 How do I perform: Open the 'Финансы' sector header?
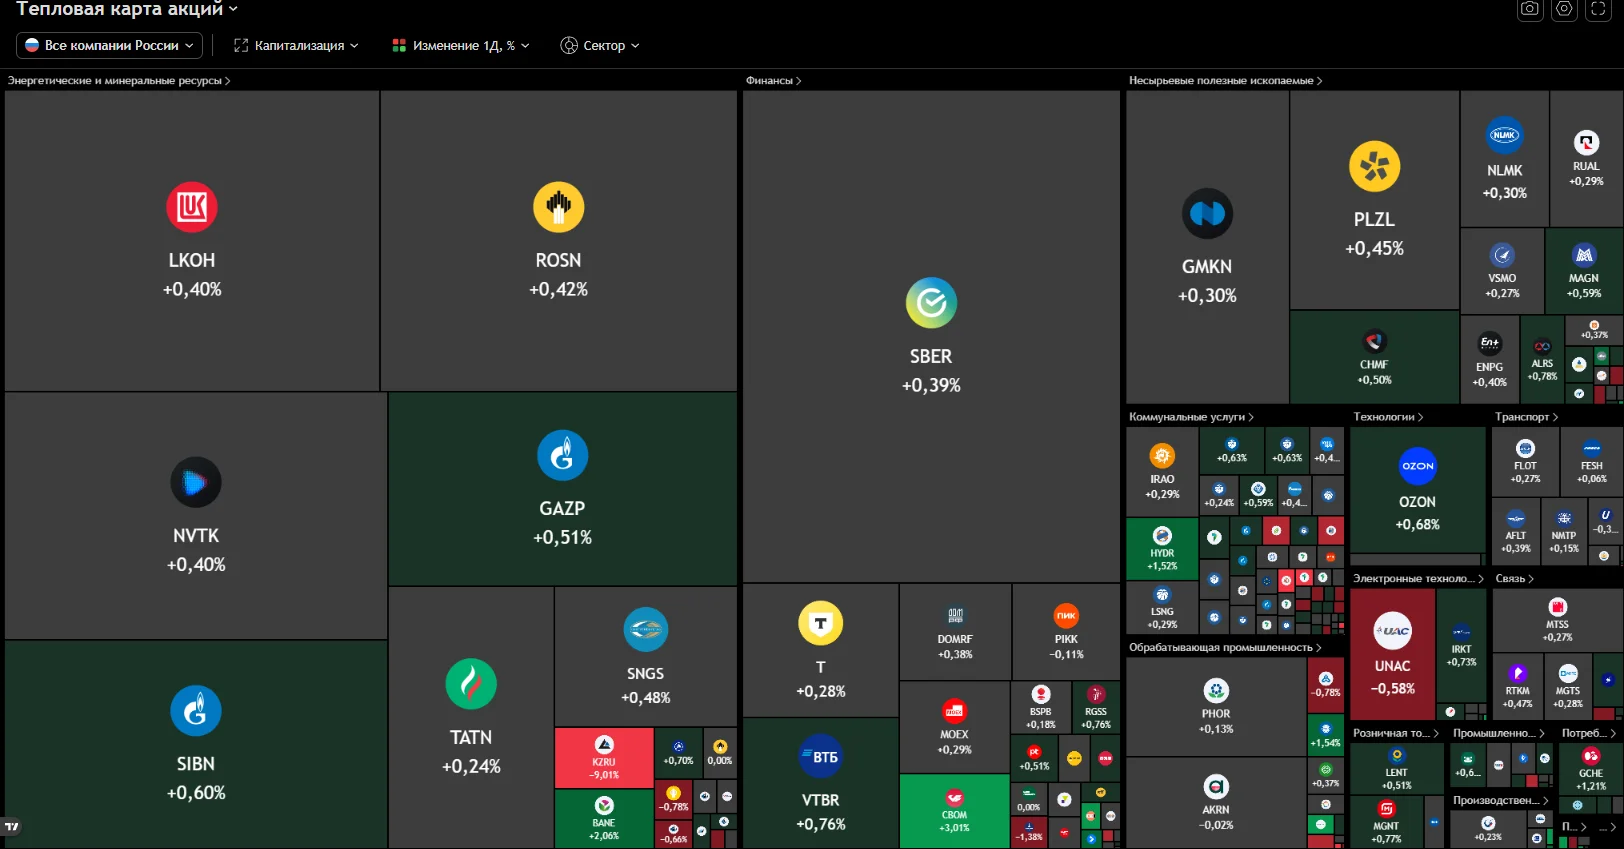click(773, 81)
